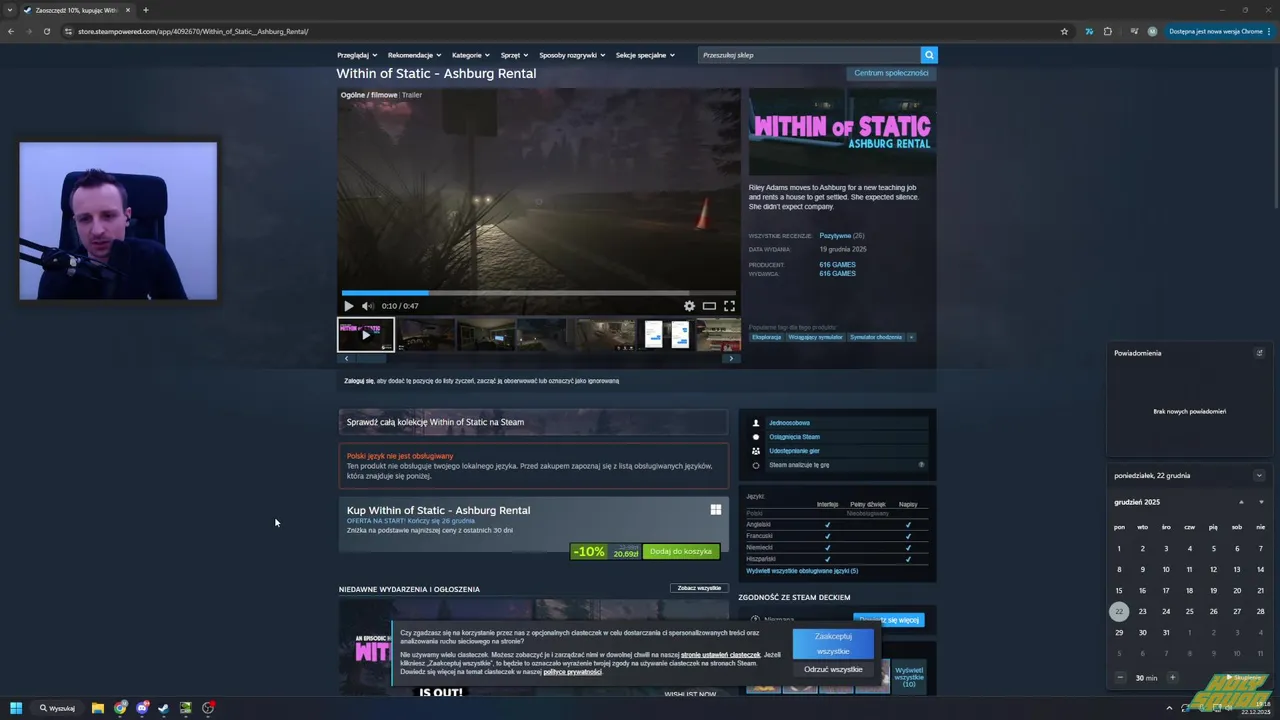Focus the 'Przeszukaj sklep' search field
This screenshot has width=1280, height=720.
click(809, 55)
